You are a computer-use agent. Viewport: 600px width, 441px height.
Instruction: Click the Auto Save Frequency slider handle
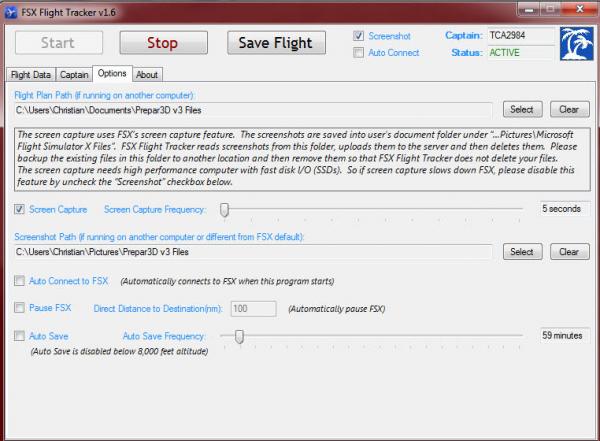239,337
